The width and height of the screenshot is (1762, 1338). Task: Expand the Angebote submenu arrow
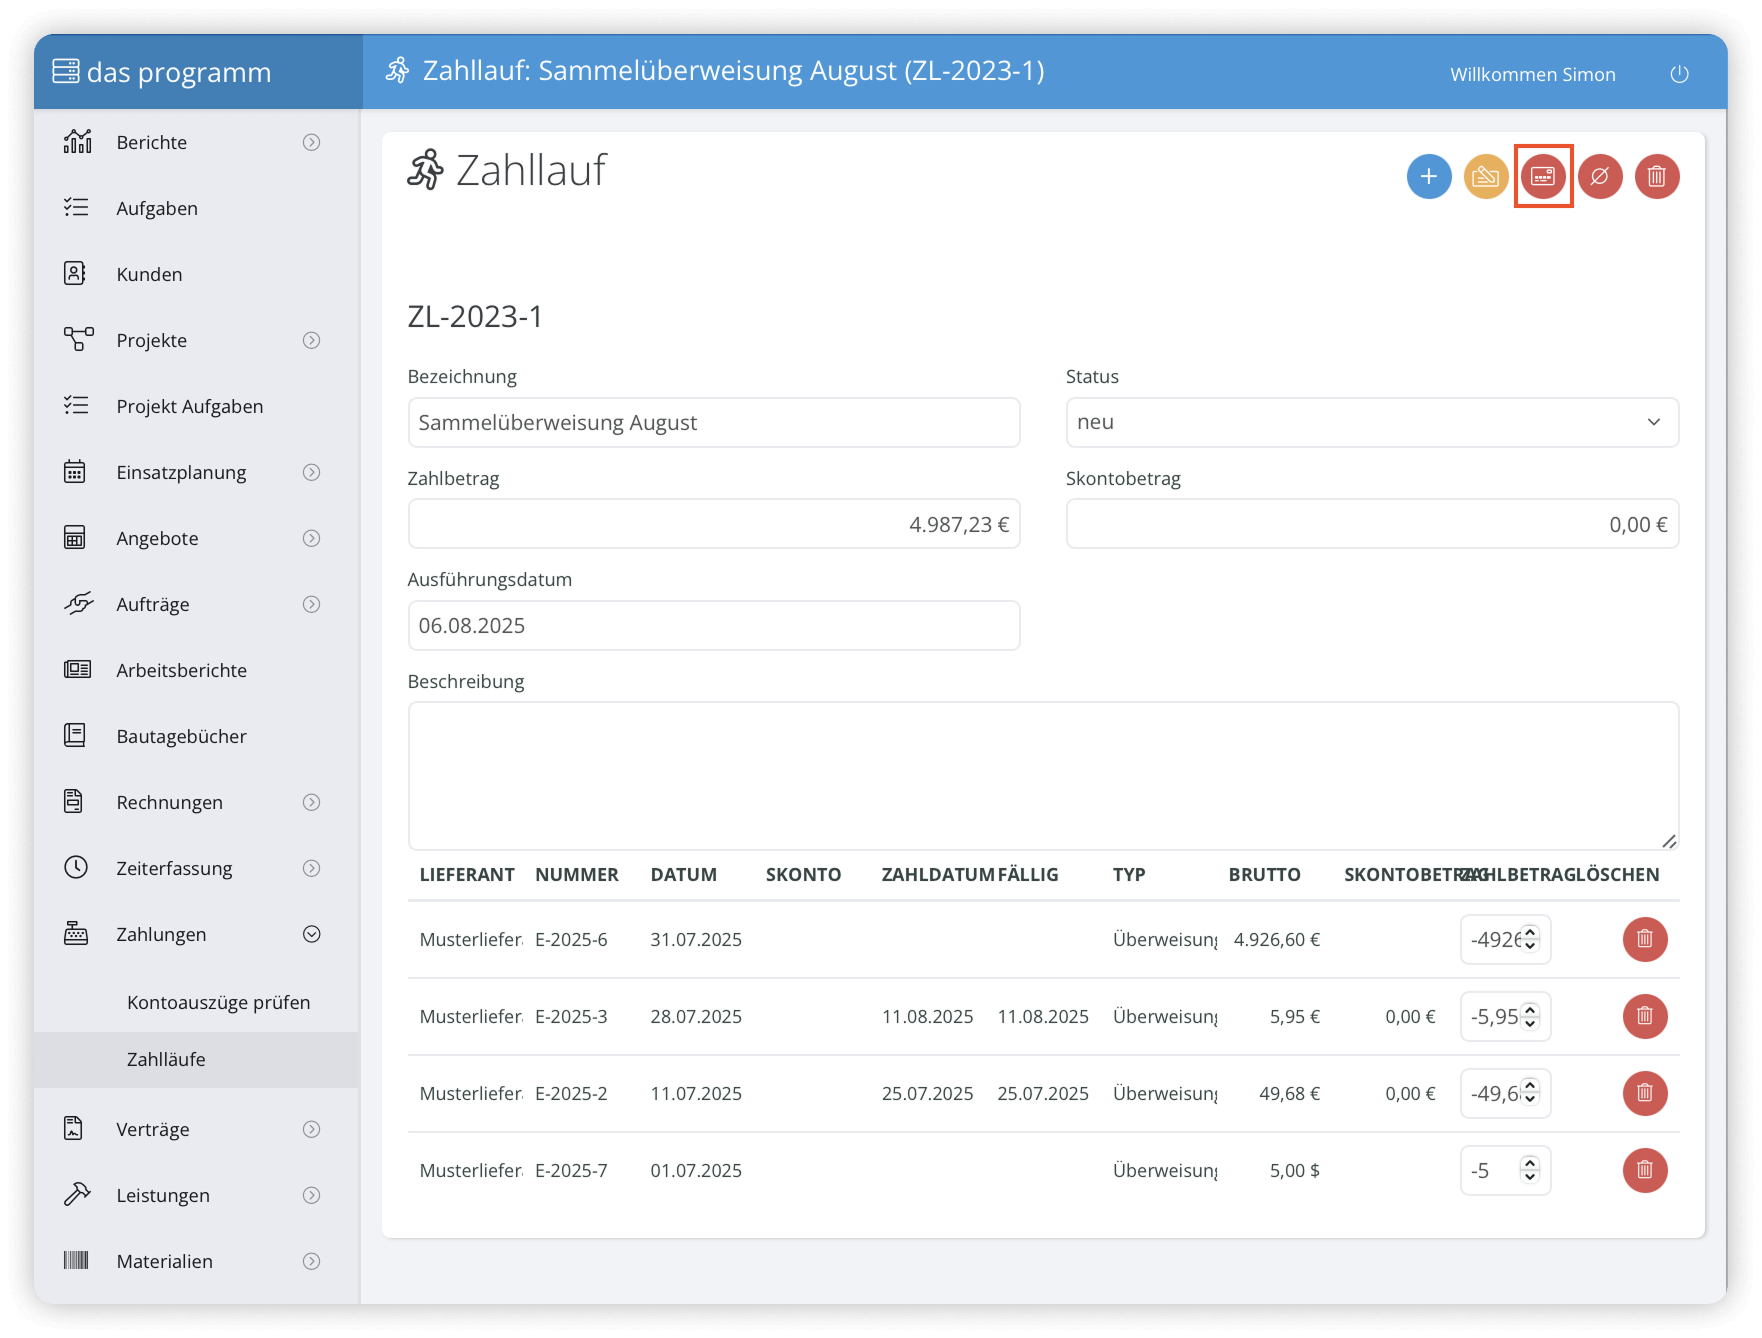pyautogui.click(x=312, y=538)
